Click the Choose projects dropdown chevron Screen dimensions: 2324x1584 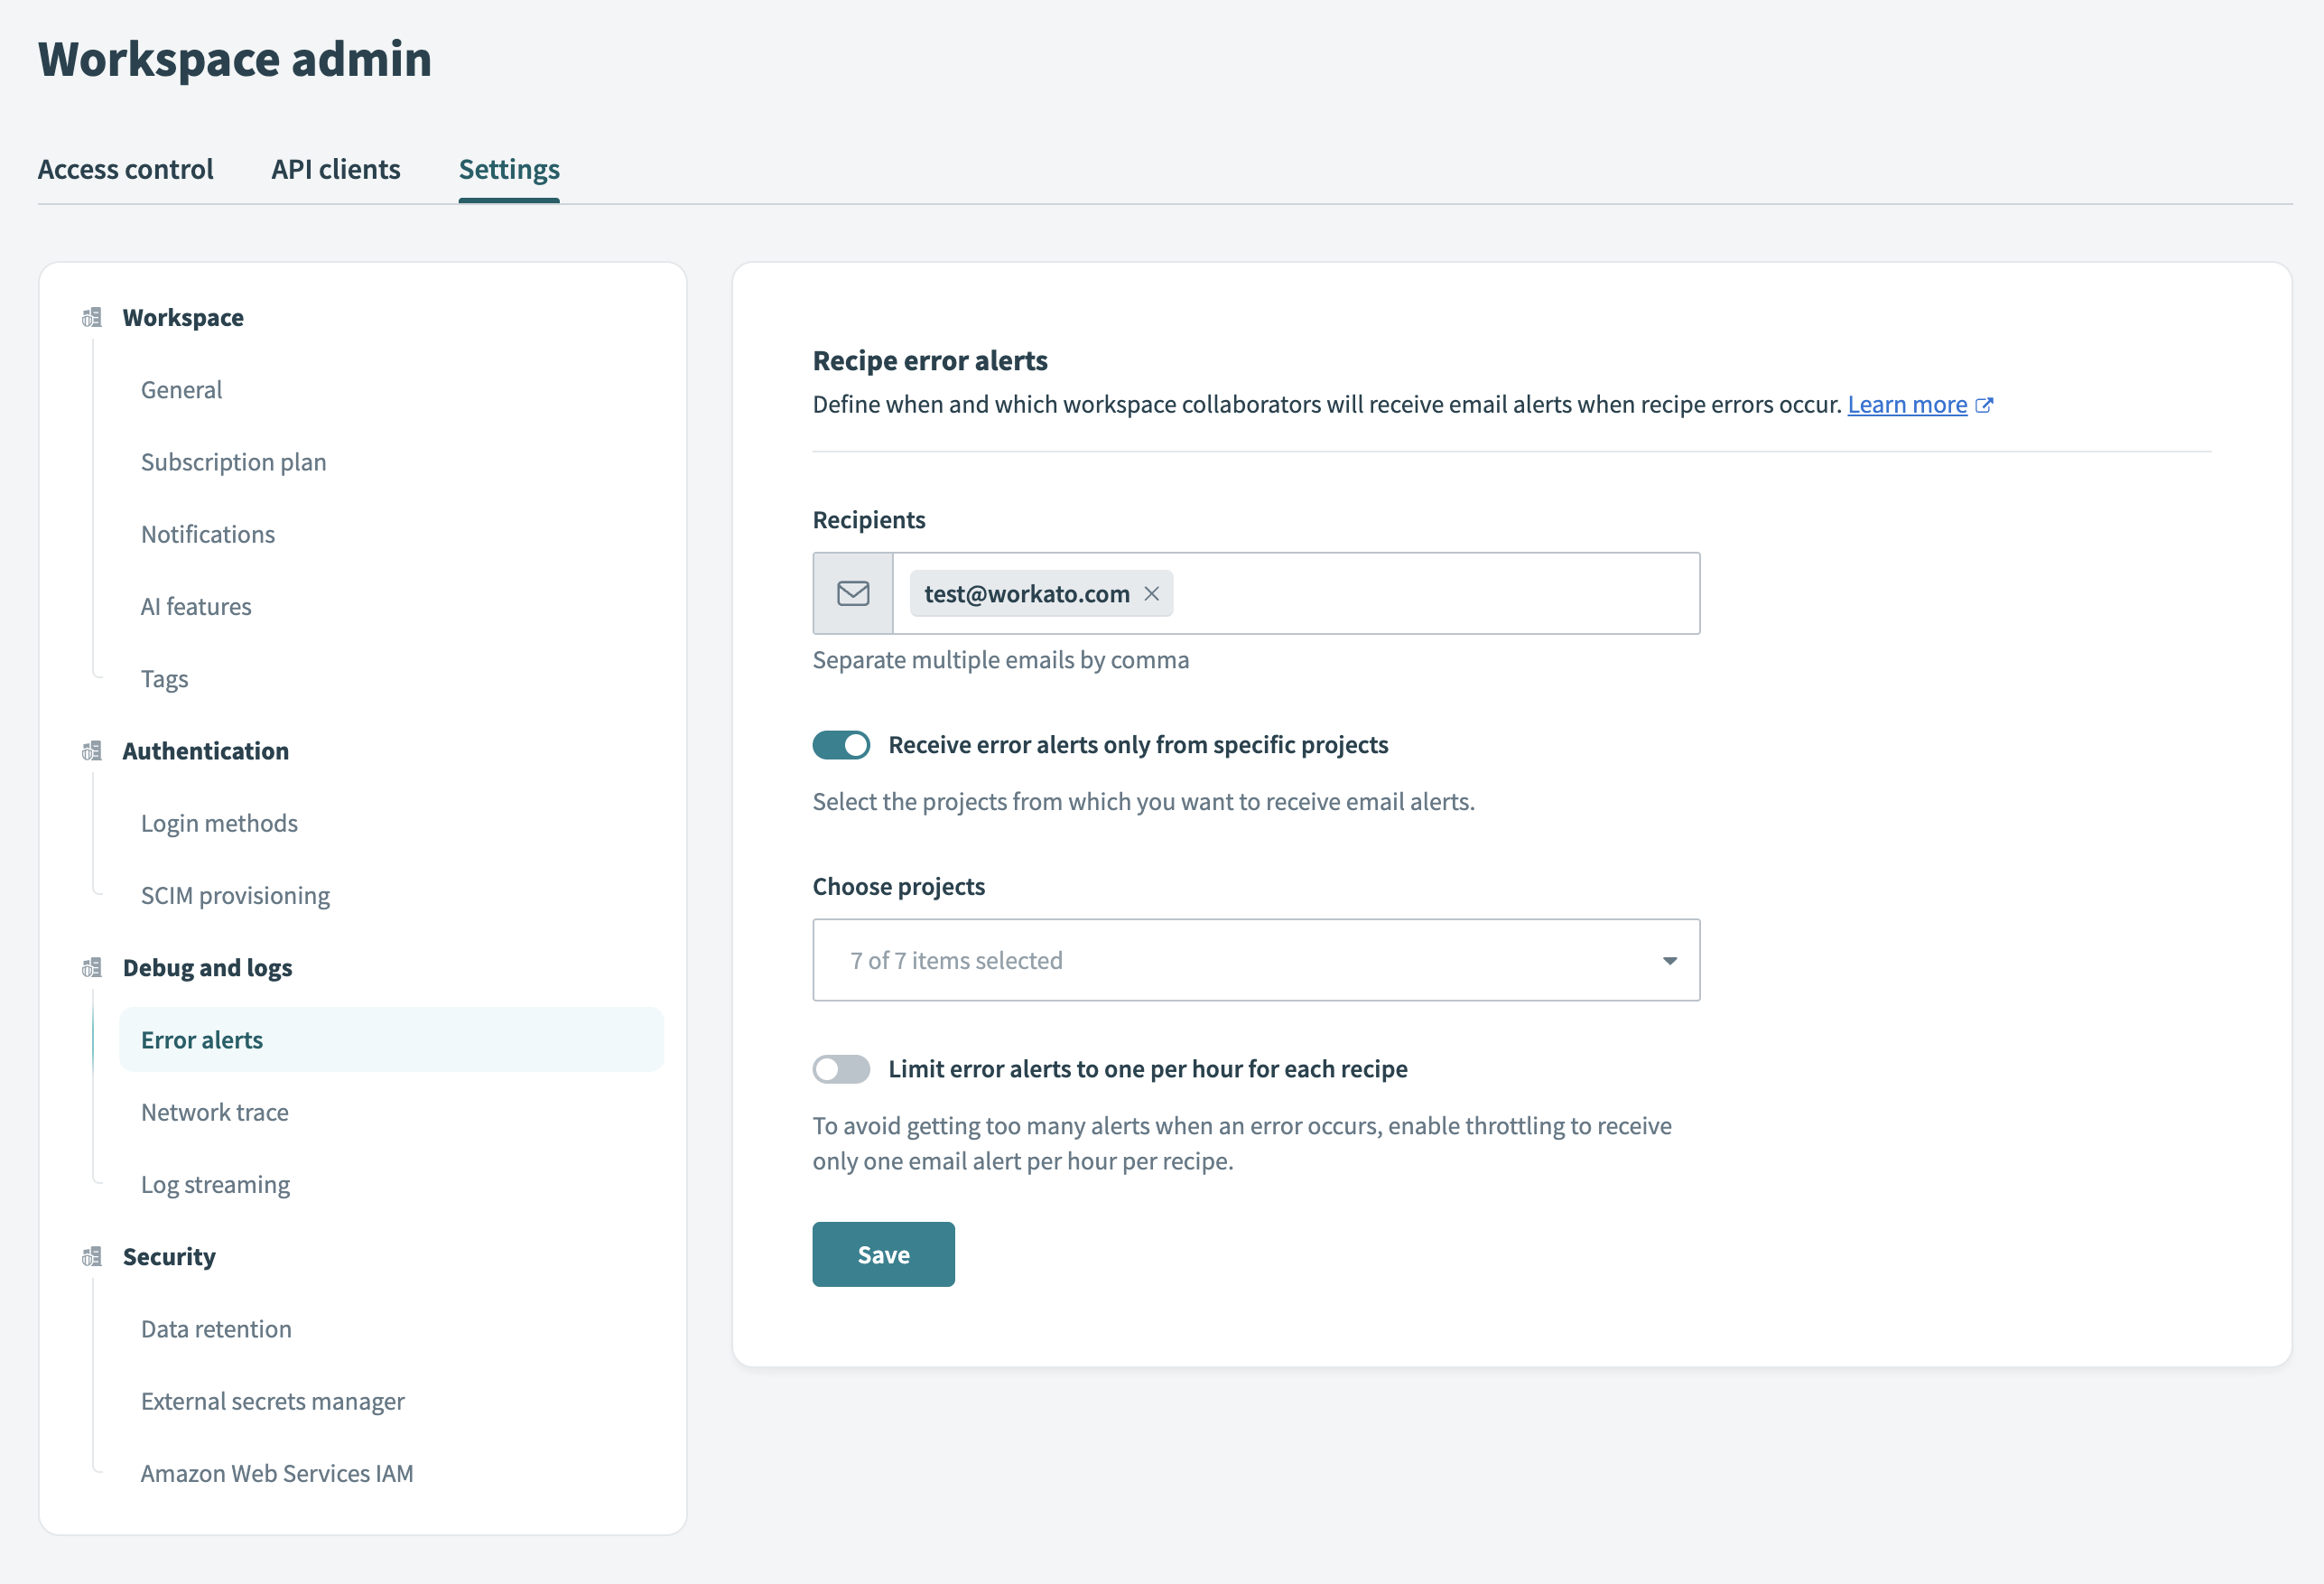tap(1669, 960)
